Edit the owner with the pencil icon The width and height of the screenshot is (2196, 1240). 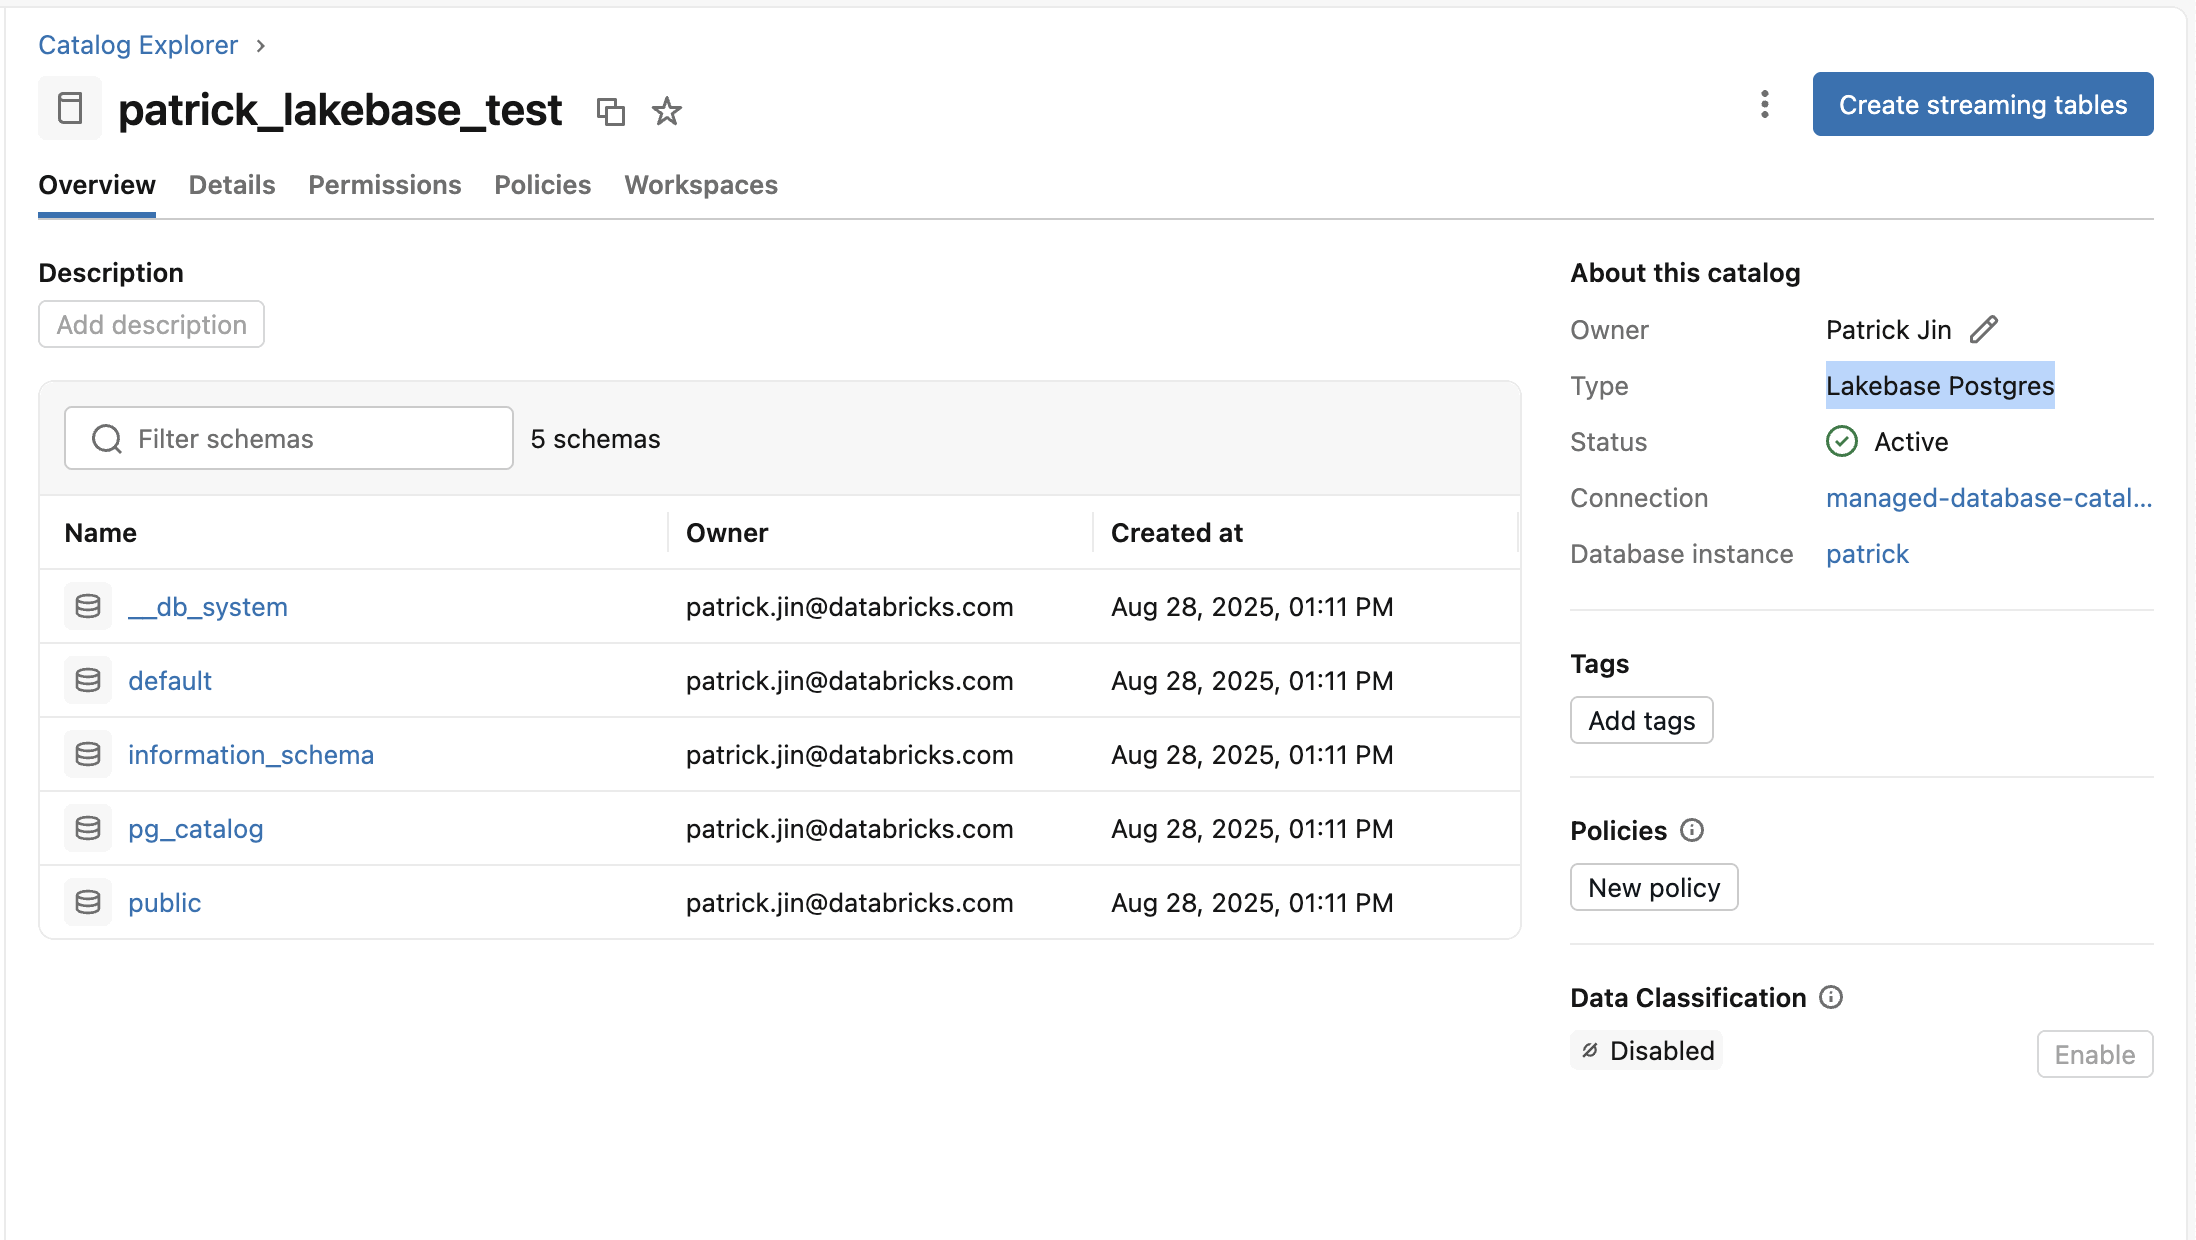click(x=1984, y=329)
